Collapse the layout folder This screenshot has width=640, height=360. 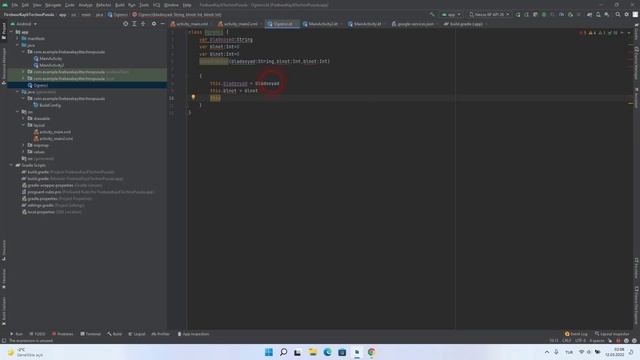pyautogui.click(x=24, y=125)
